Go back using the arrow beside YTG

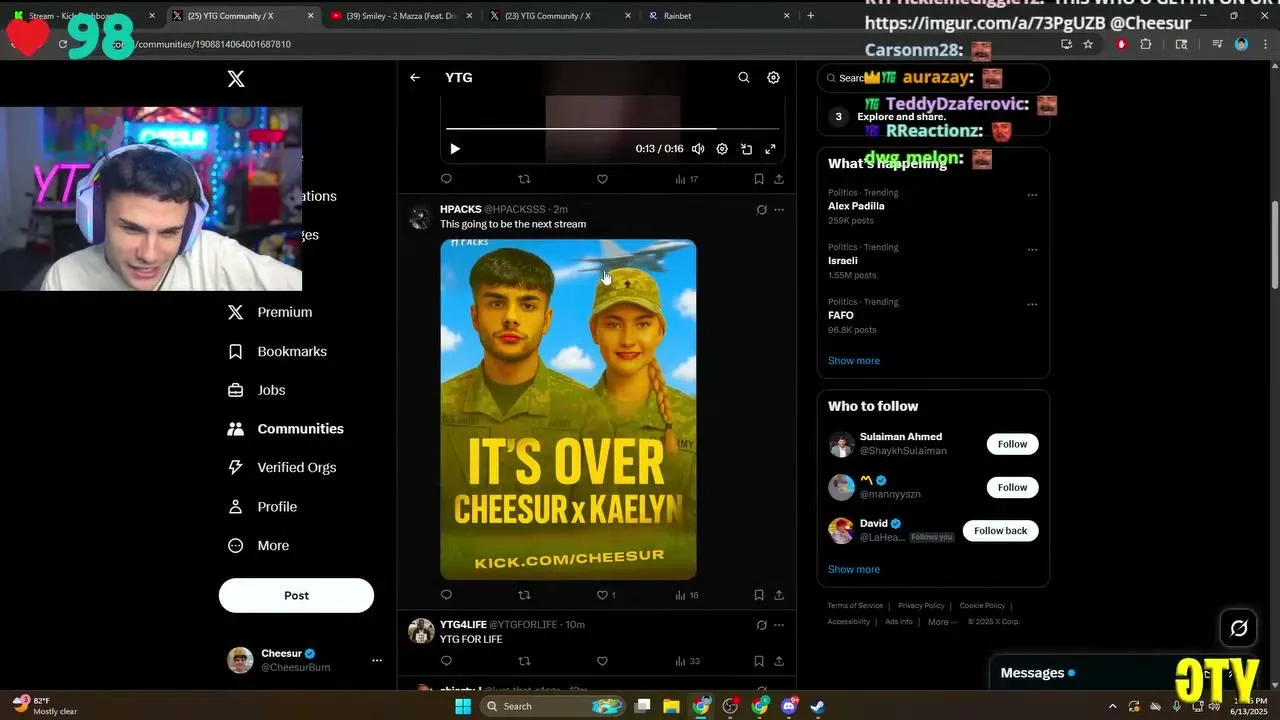(415, 77)
